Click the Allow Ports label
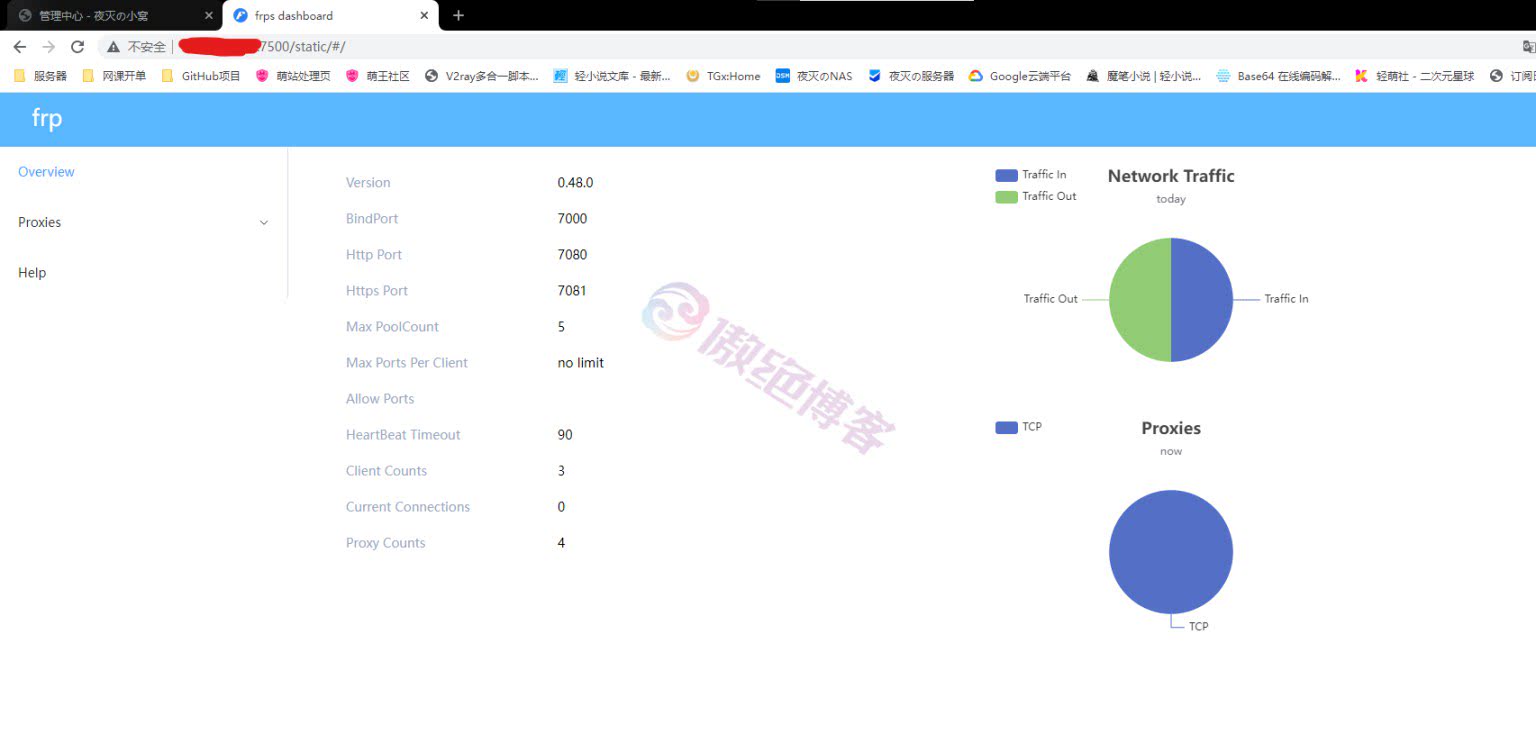The width and height of the screenshot is (1536, 752). [x=380, y=398]
